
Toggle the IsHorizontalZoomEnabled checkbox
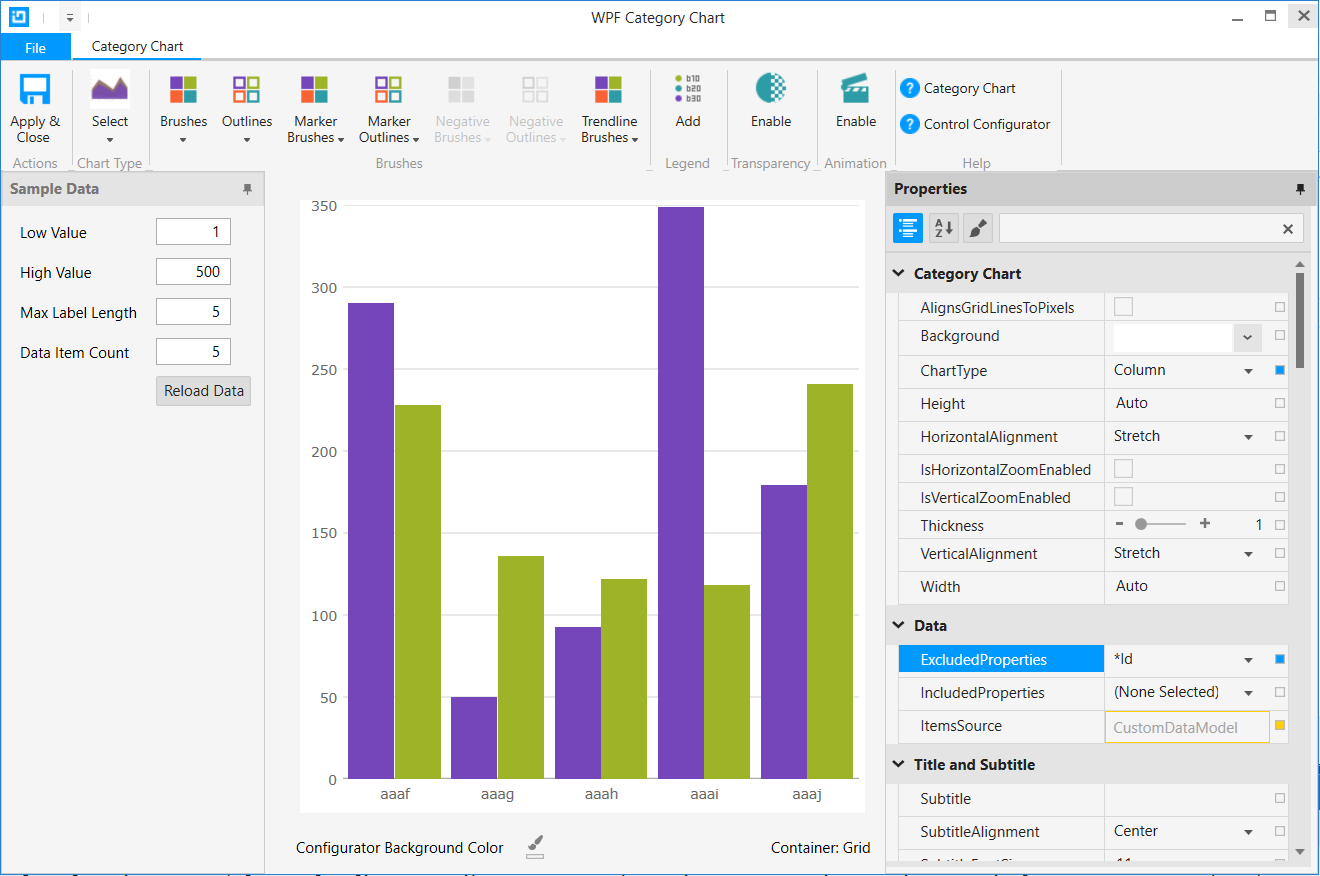(x=1123, y=469)
